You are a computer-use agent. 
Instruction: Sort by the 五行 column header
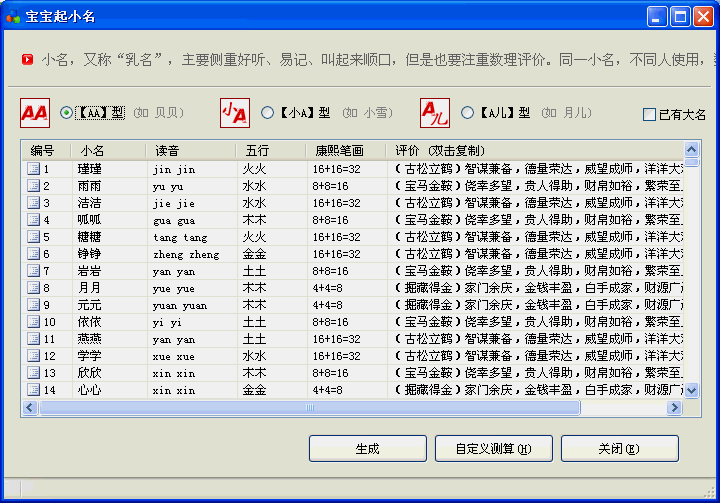[271, 150]
